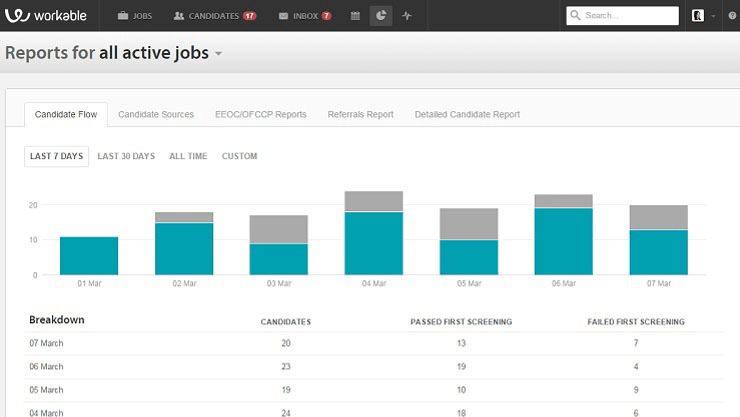The height and width of the screenshot is (417, 740).
Task: Click failed value 4 for 06 March
Action: coord(636,367)
